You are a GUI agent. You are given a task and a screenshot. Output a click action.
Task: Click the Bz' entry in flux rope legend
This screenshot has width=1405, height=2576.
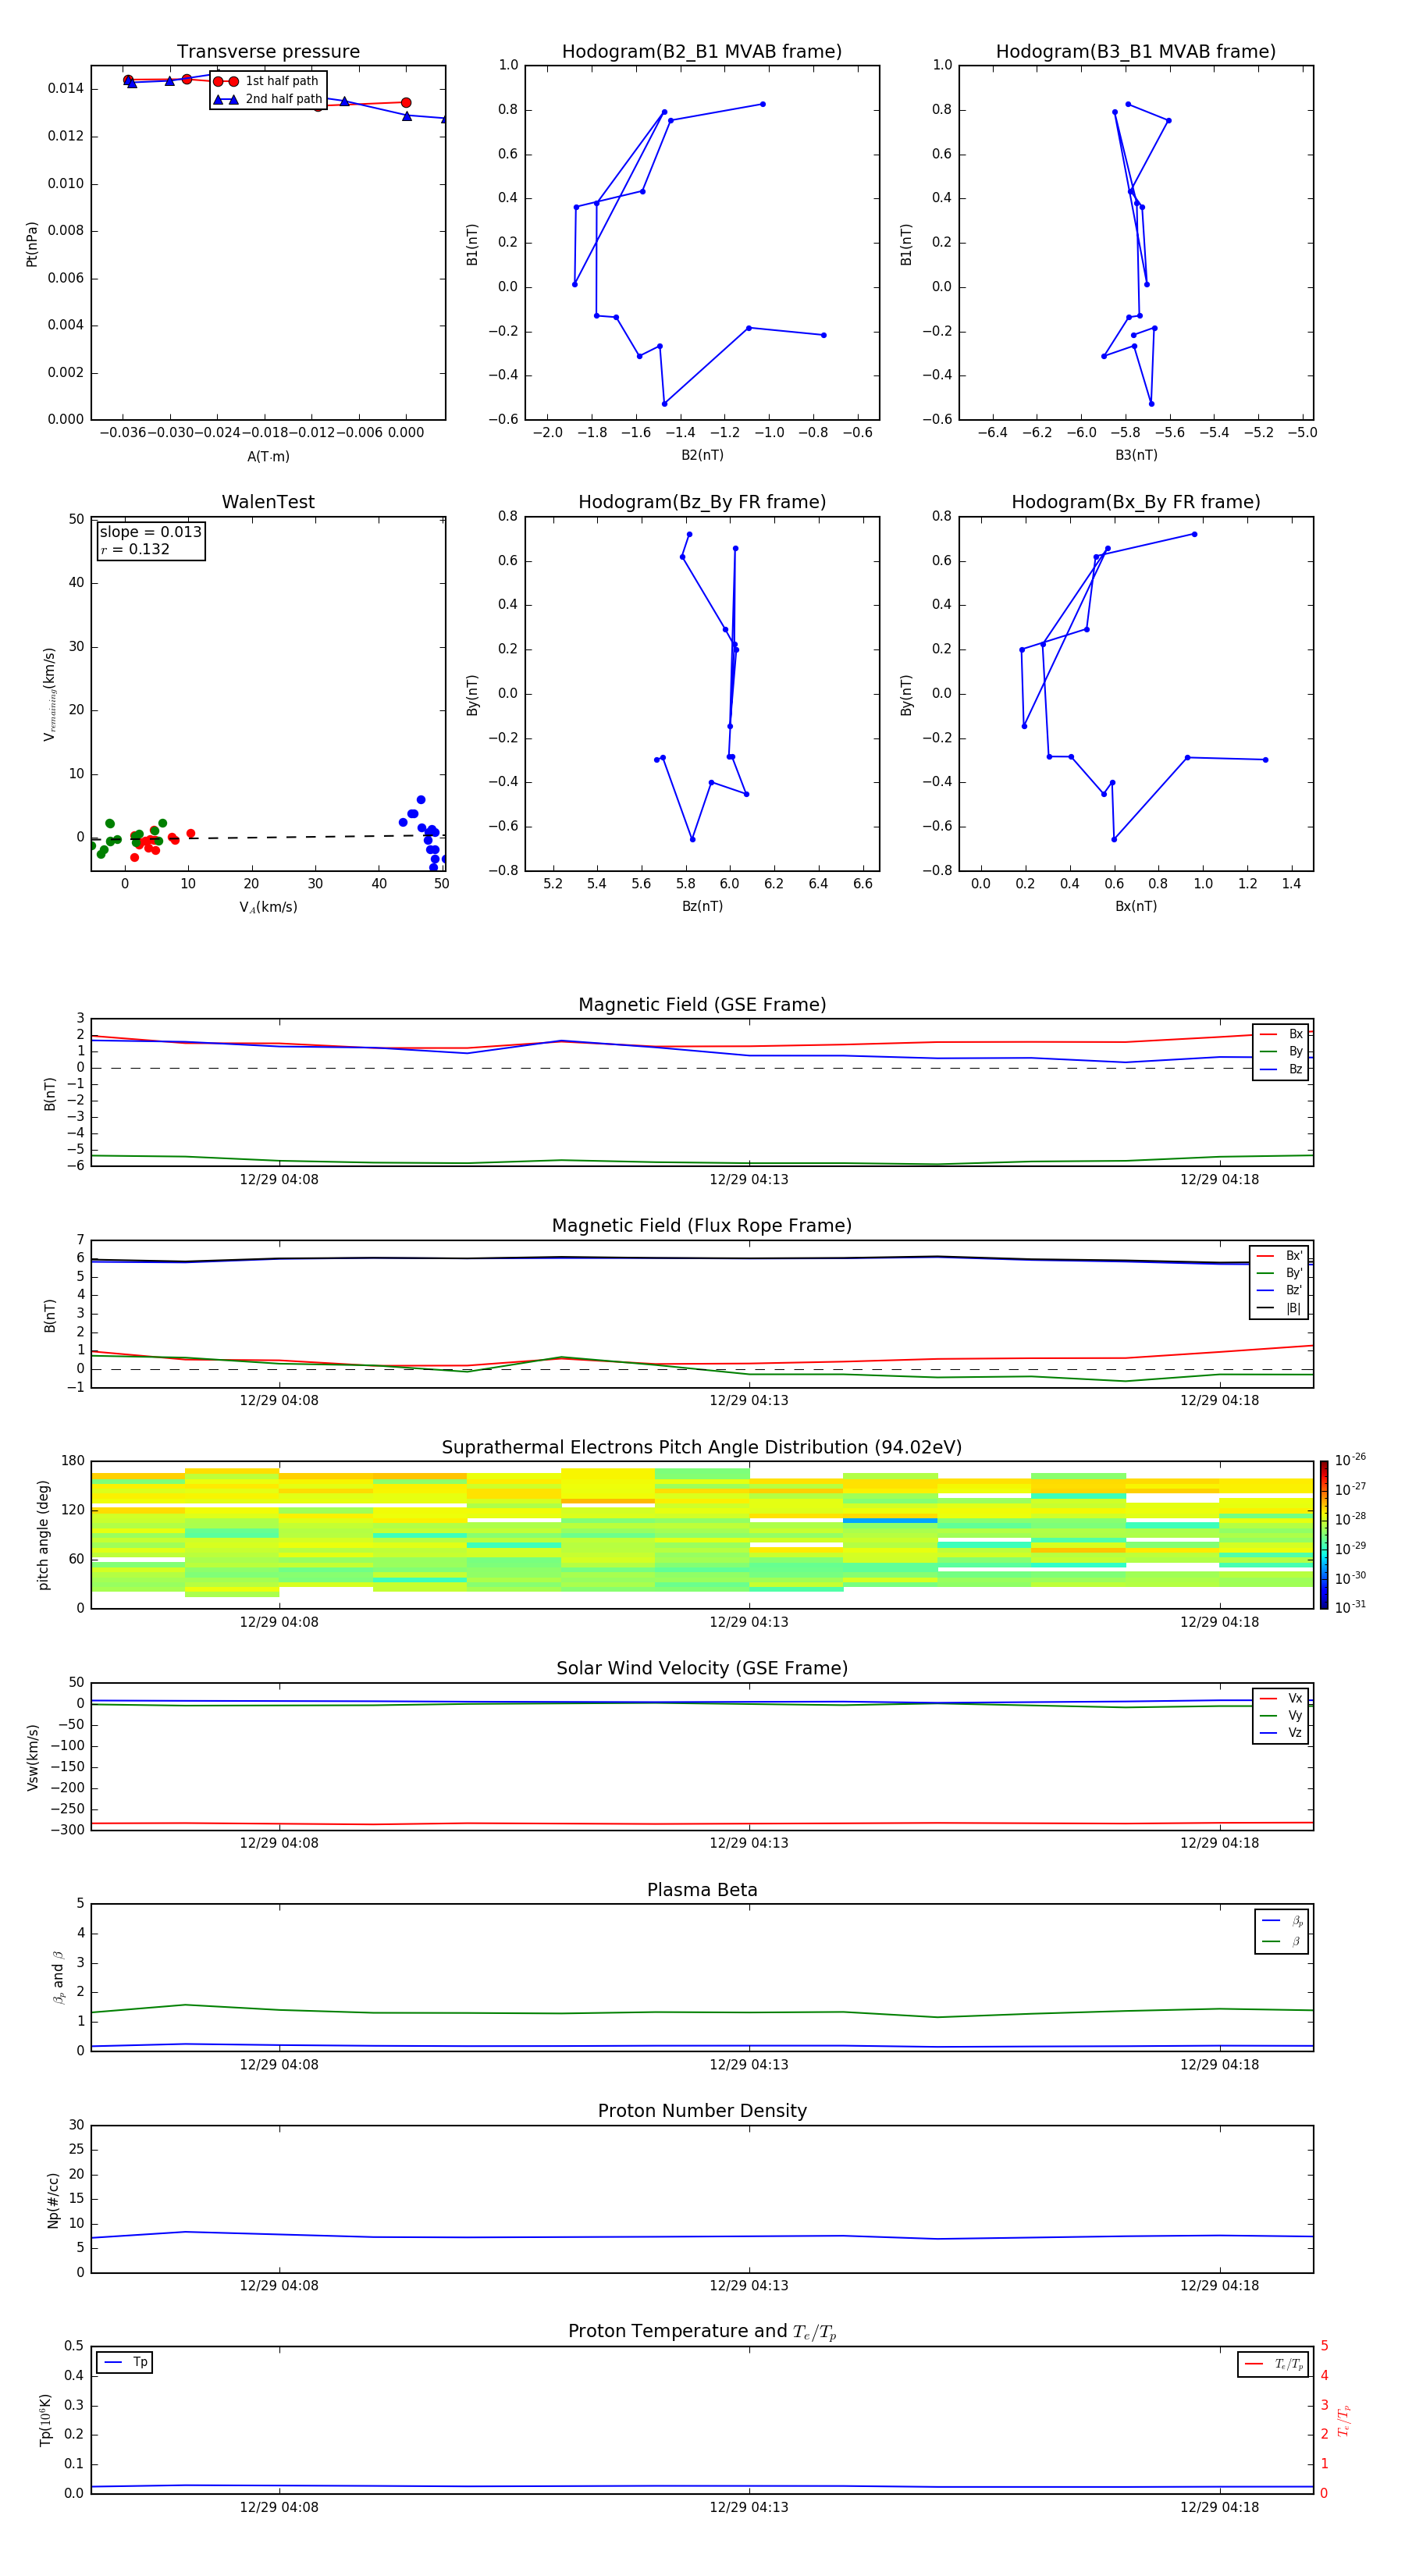point(1279,1291)
